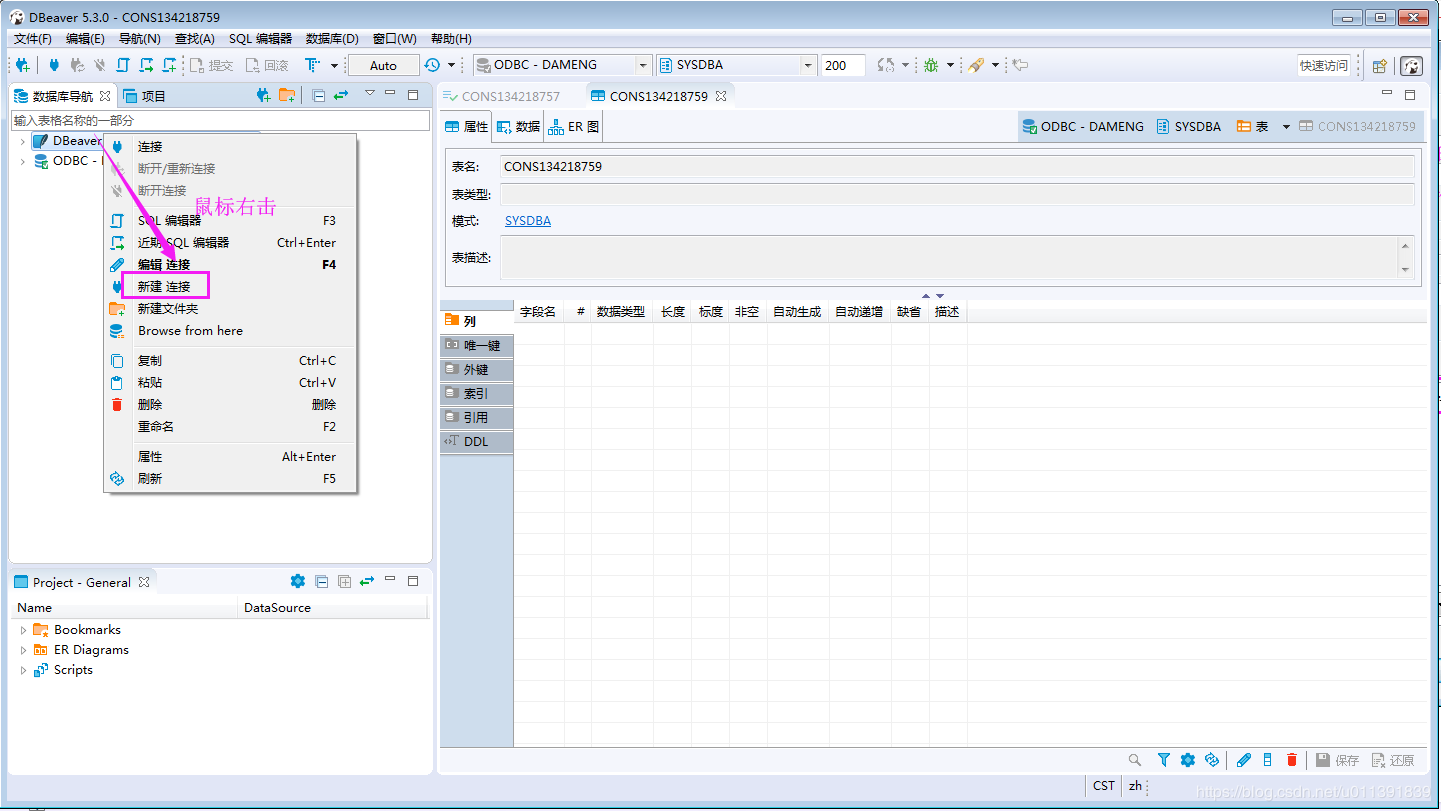Choose Browse from here in context menu

coord(190,331)
